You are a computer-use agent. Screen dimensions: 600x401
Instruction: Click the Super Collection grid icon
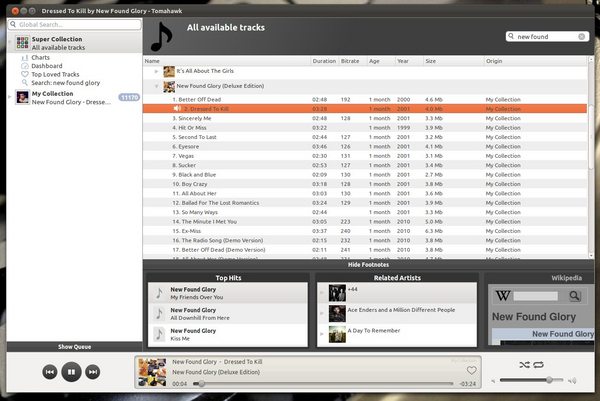click(x=22, y=42)
